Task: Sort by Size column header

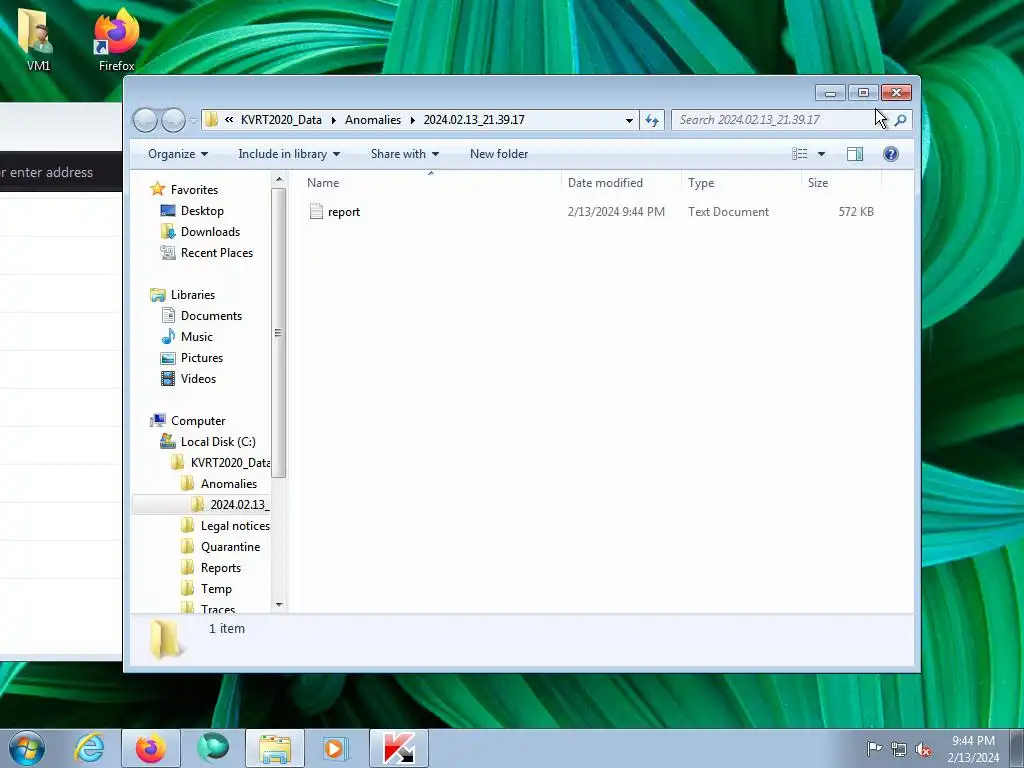Action: (x=841, y=183)
